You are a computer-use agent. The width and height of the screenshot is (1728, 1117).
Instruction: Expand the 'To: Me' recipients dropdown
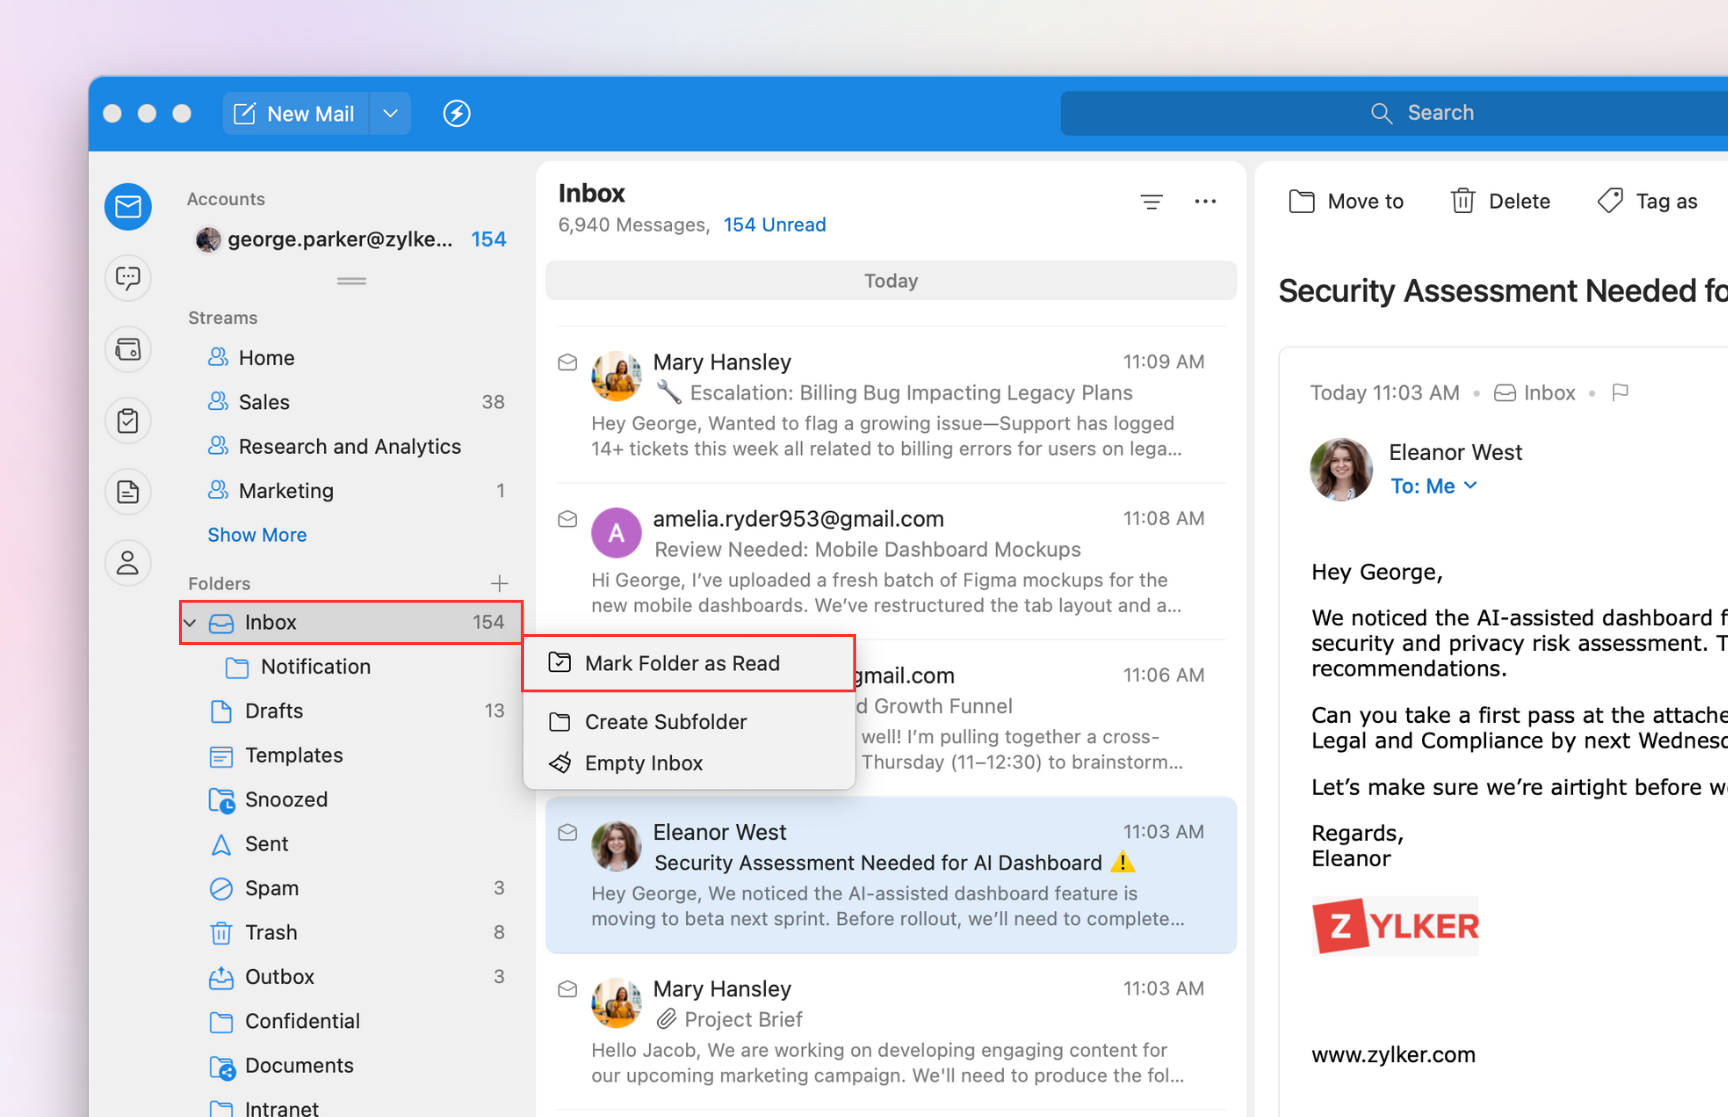pyautogui.click(x=1470, y=486)
